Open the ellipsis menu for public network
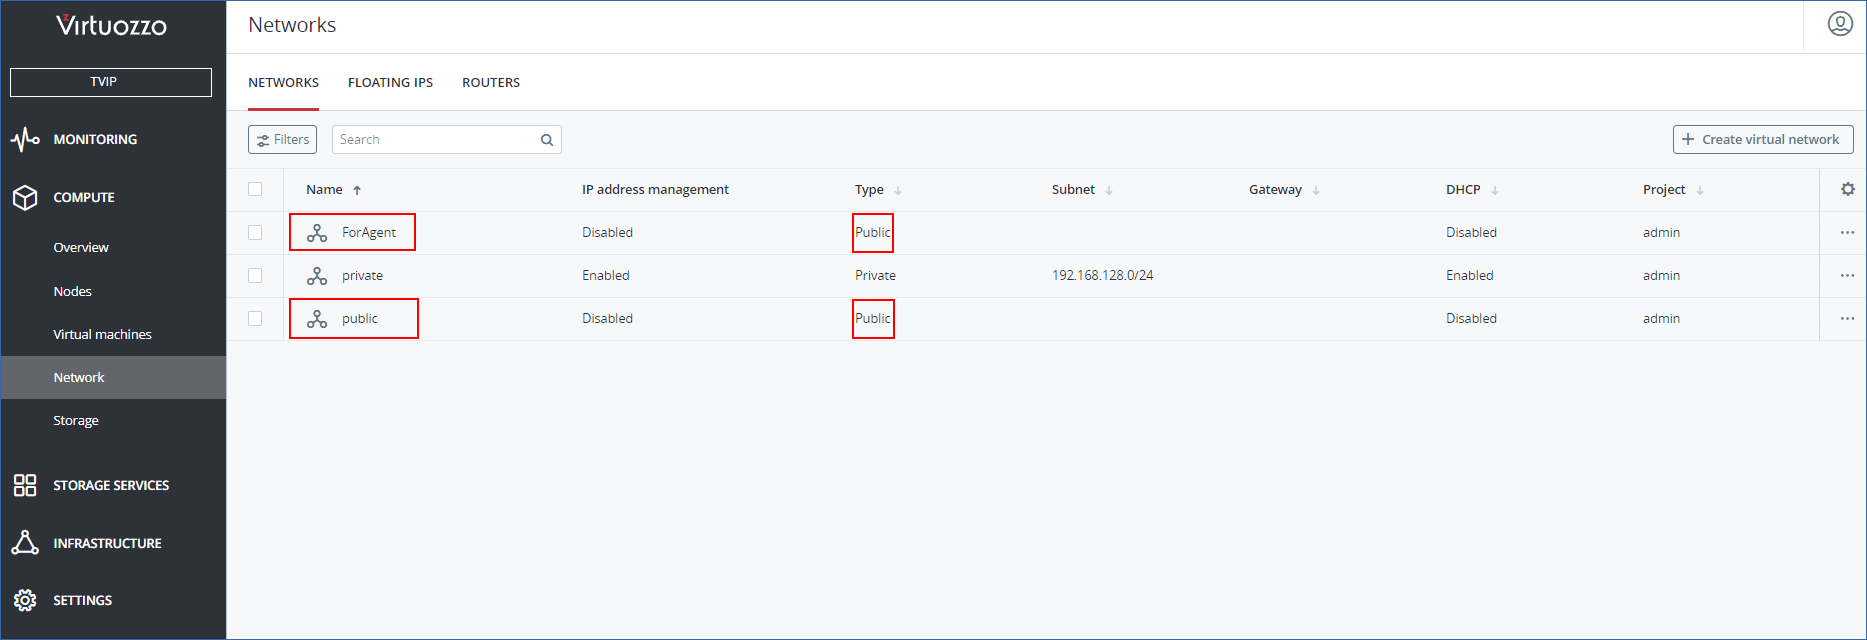1867x640 pixels. pyautogui.click(x=1846, y=319)
